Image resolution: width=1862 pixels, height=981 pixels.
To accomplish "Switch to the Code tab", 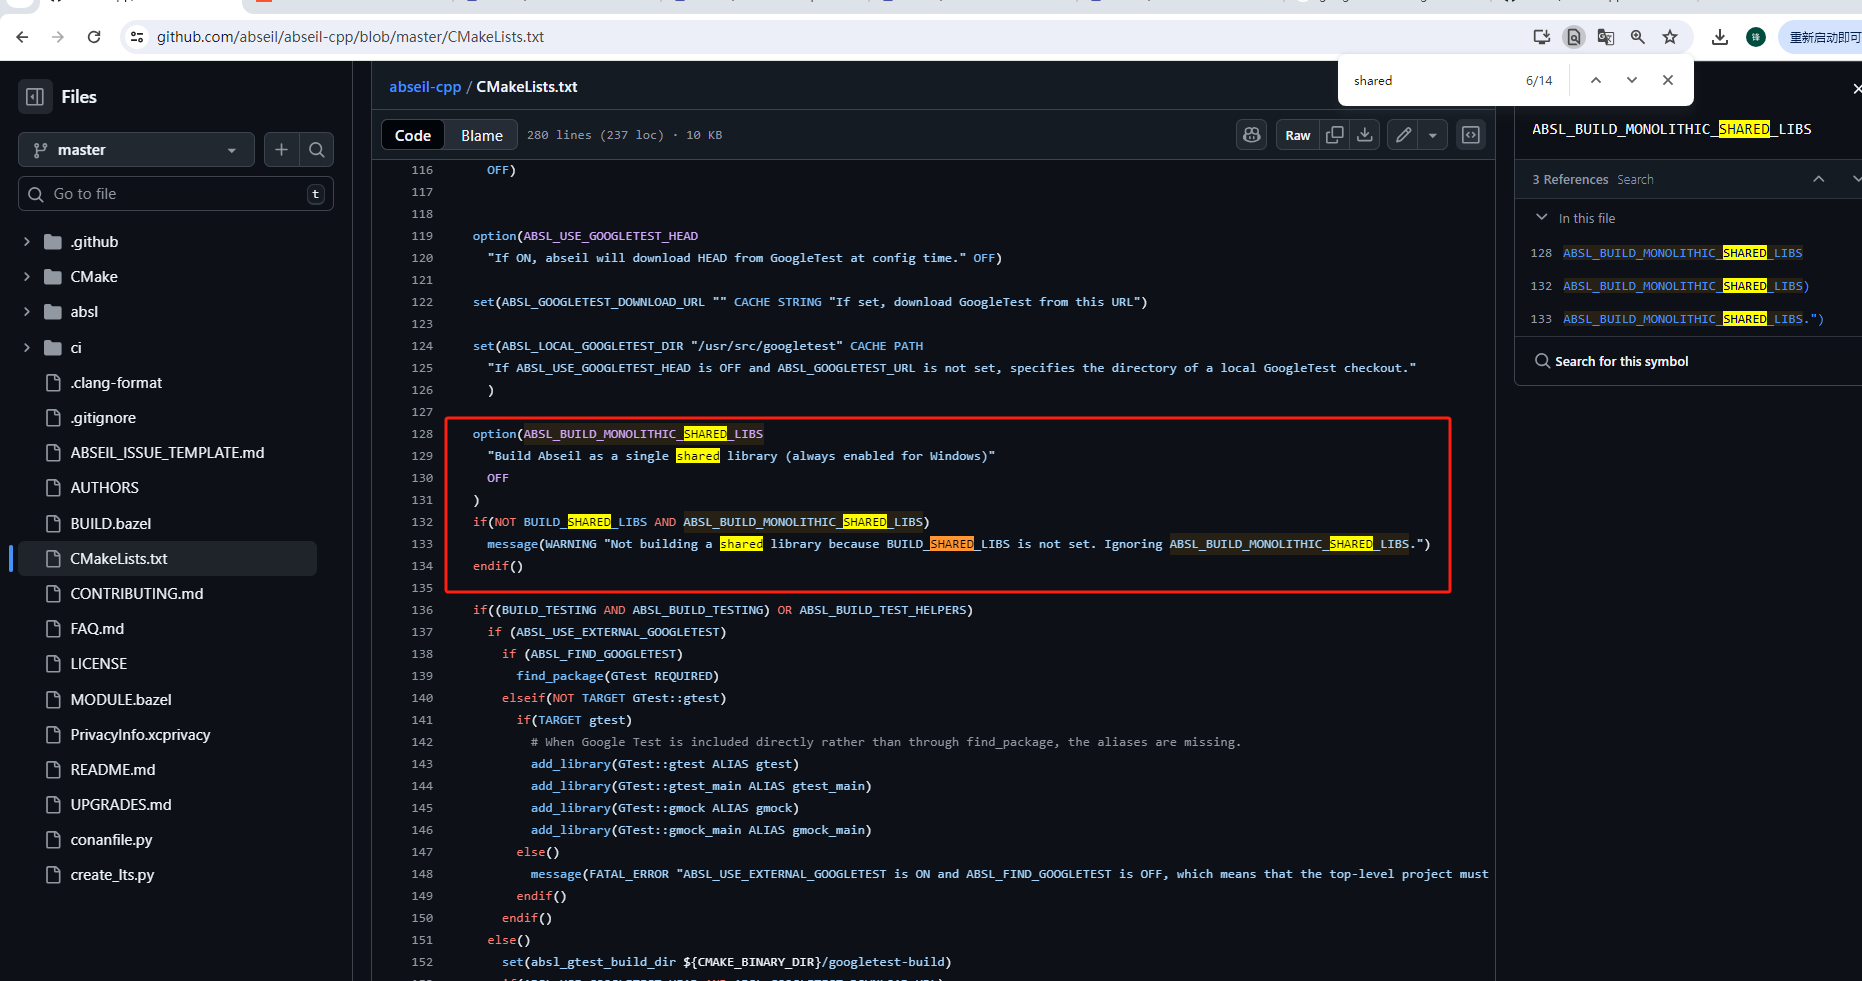I will (413, 135).
